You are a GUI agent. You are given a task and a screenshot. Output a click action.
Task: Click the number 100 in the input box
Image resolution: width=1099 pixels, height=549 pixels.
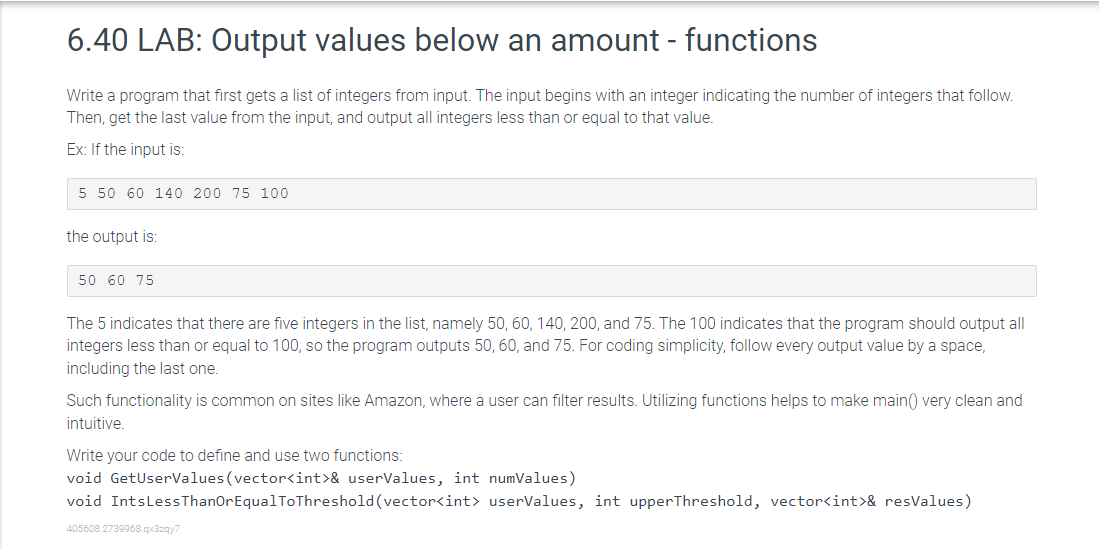tap(275, 194)
